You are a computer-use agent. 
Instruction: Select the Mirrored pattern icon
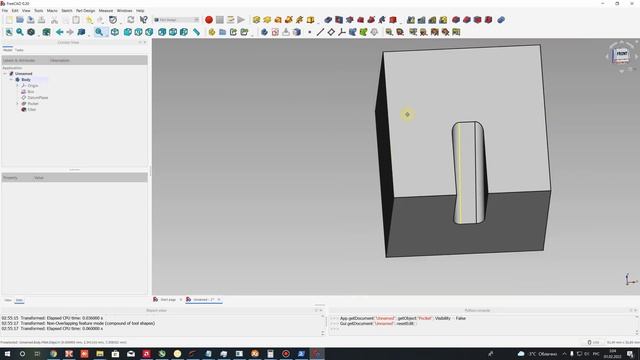pyautogui.click(x=411, y=20)
